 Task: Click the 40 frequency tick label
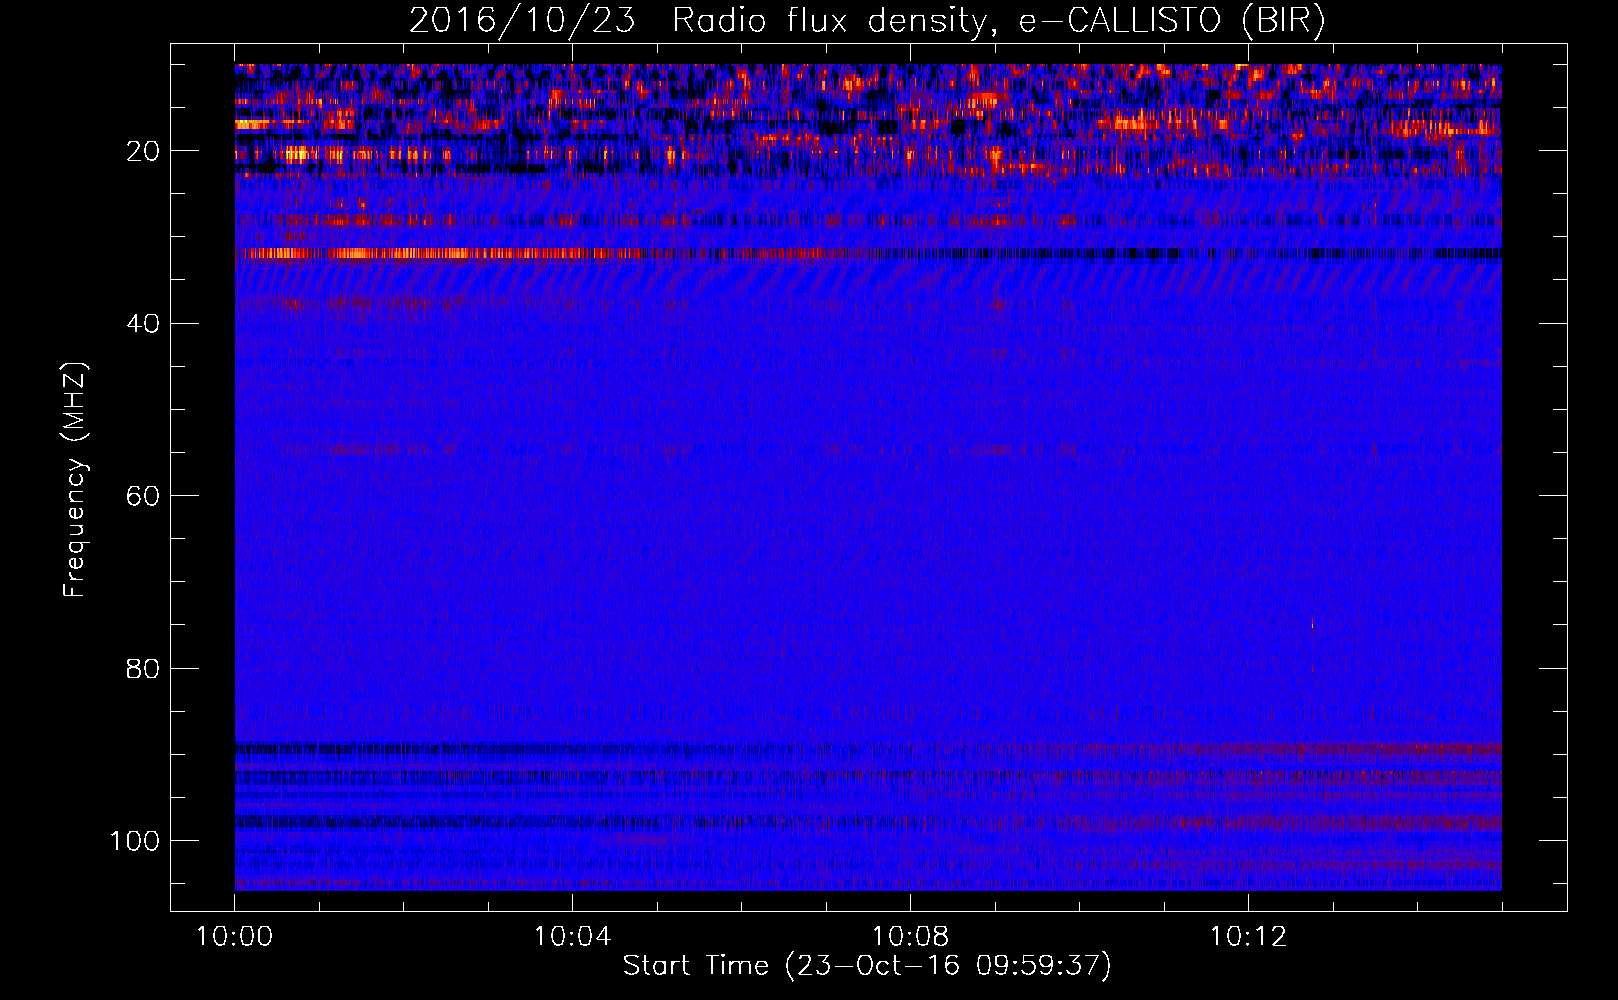(x=144, y=323)
